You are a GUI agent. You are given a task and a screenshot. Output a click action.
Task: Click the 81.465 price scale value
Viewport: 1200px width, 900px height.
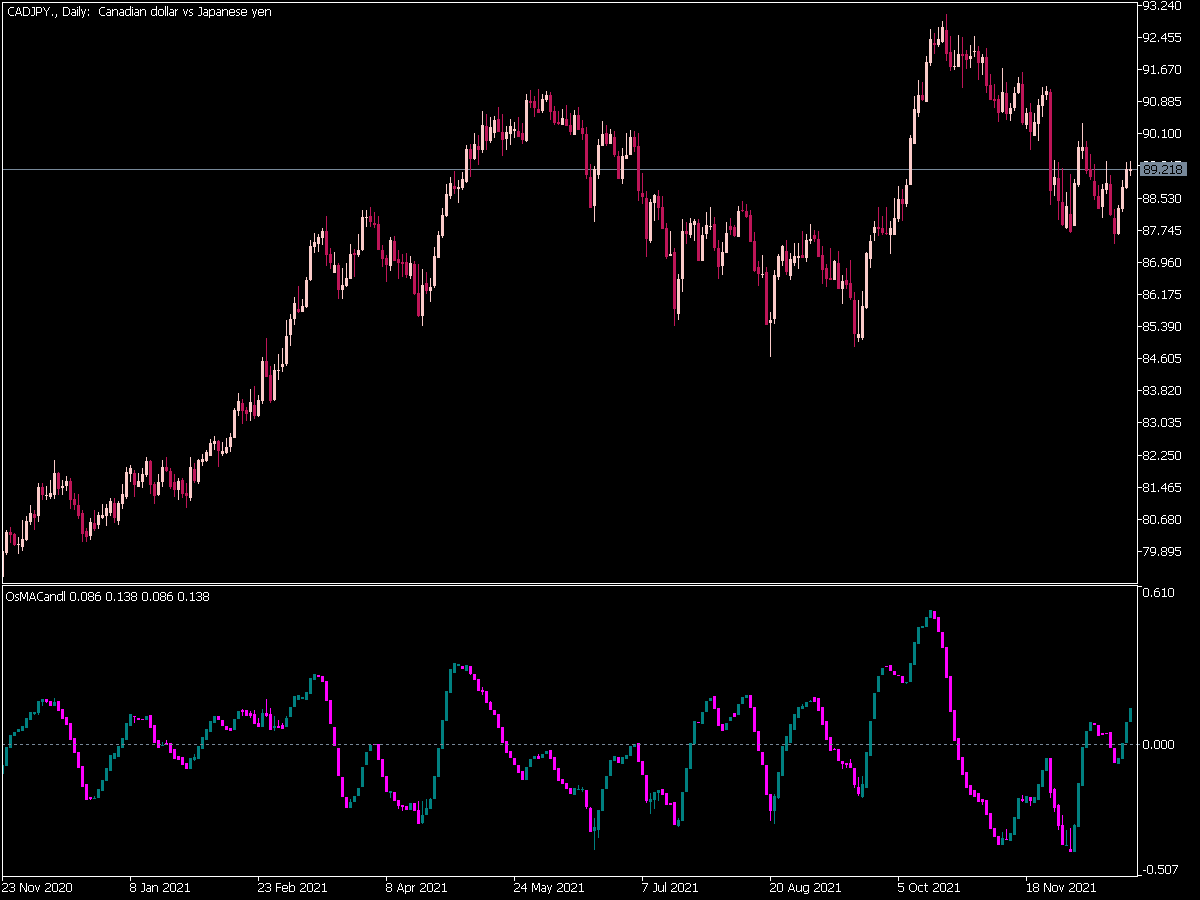click(1161, 488)
